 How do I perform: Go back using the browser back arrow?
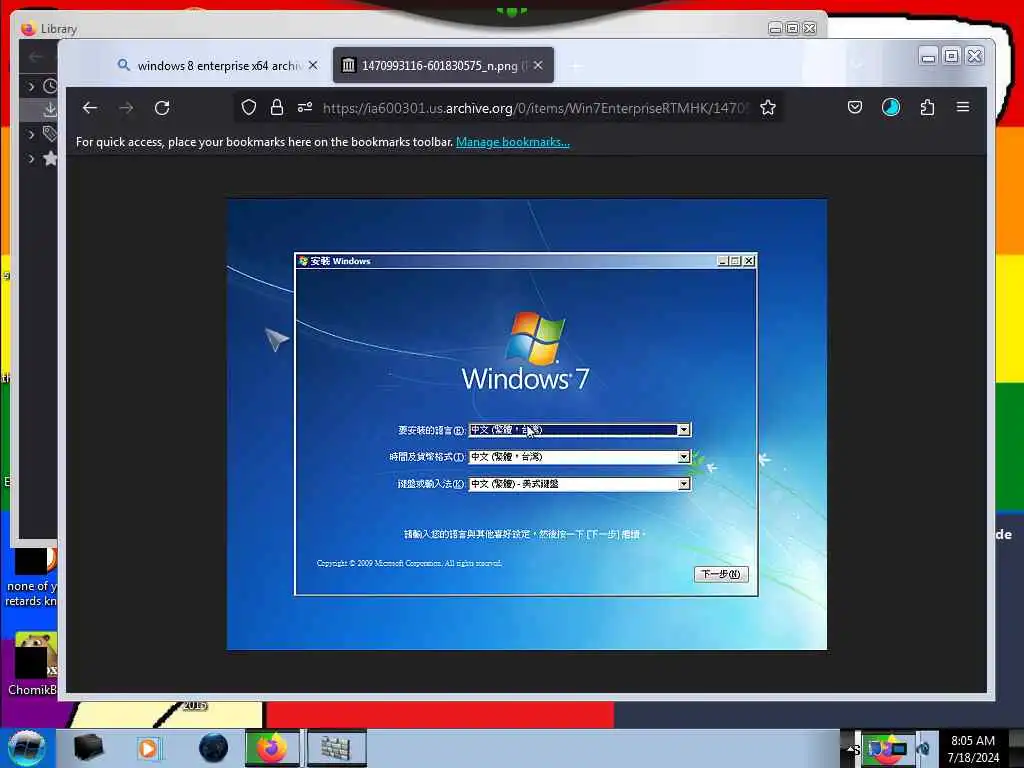point(90,108)
